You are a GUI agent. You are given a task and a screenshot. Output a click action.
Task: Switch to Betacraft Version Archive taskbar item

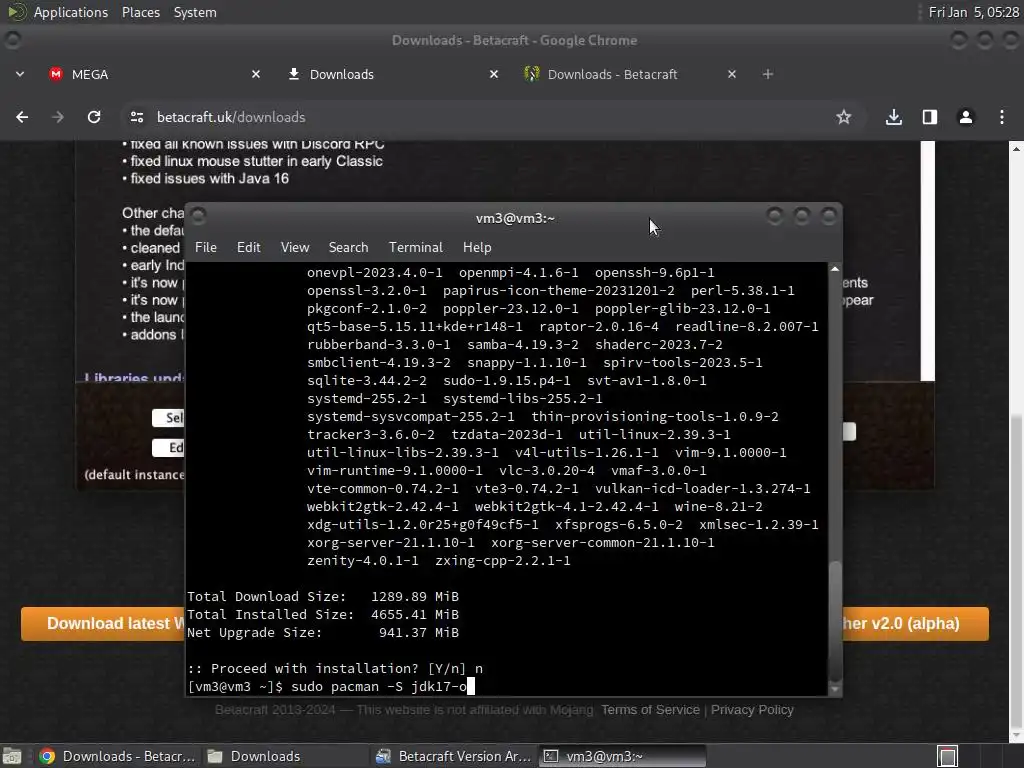pos(454,756)
